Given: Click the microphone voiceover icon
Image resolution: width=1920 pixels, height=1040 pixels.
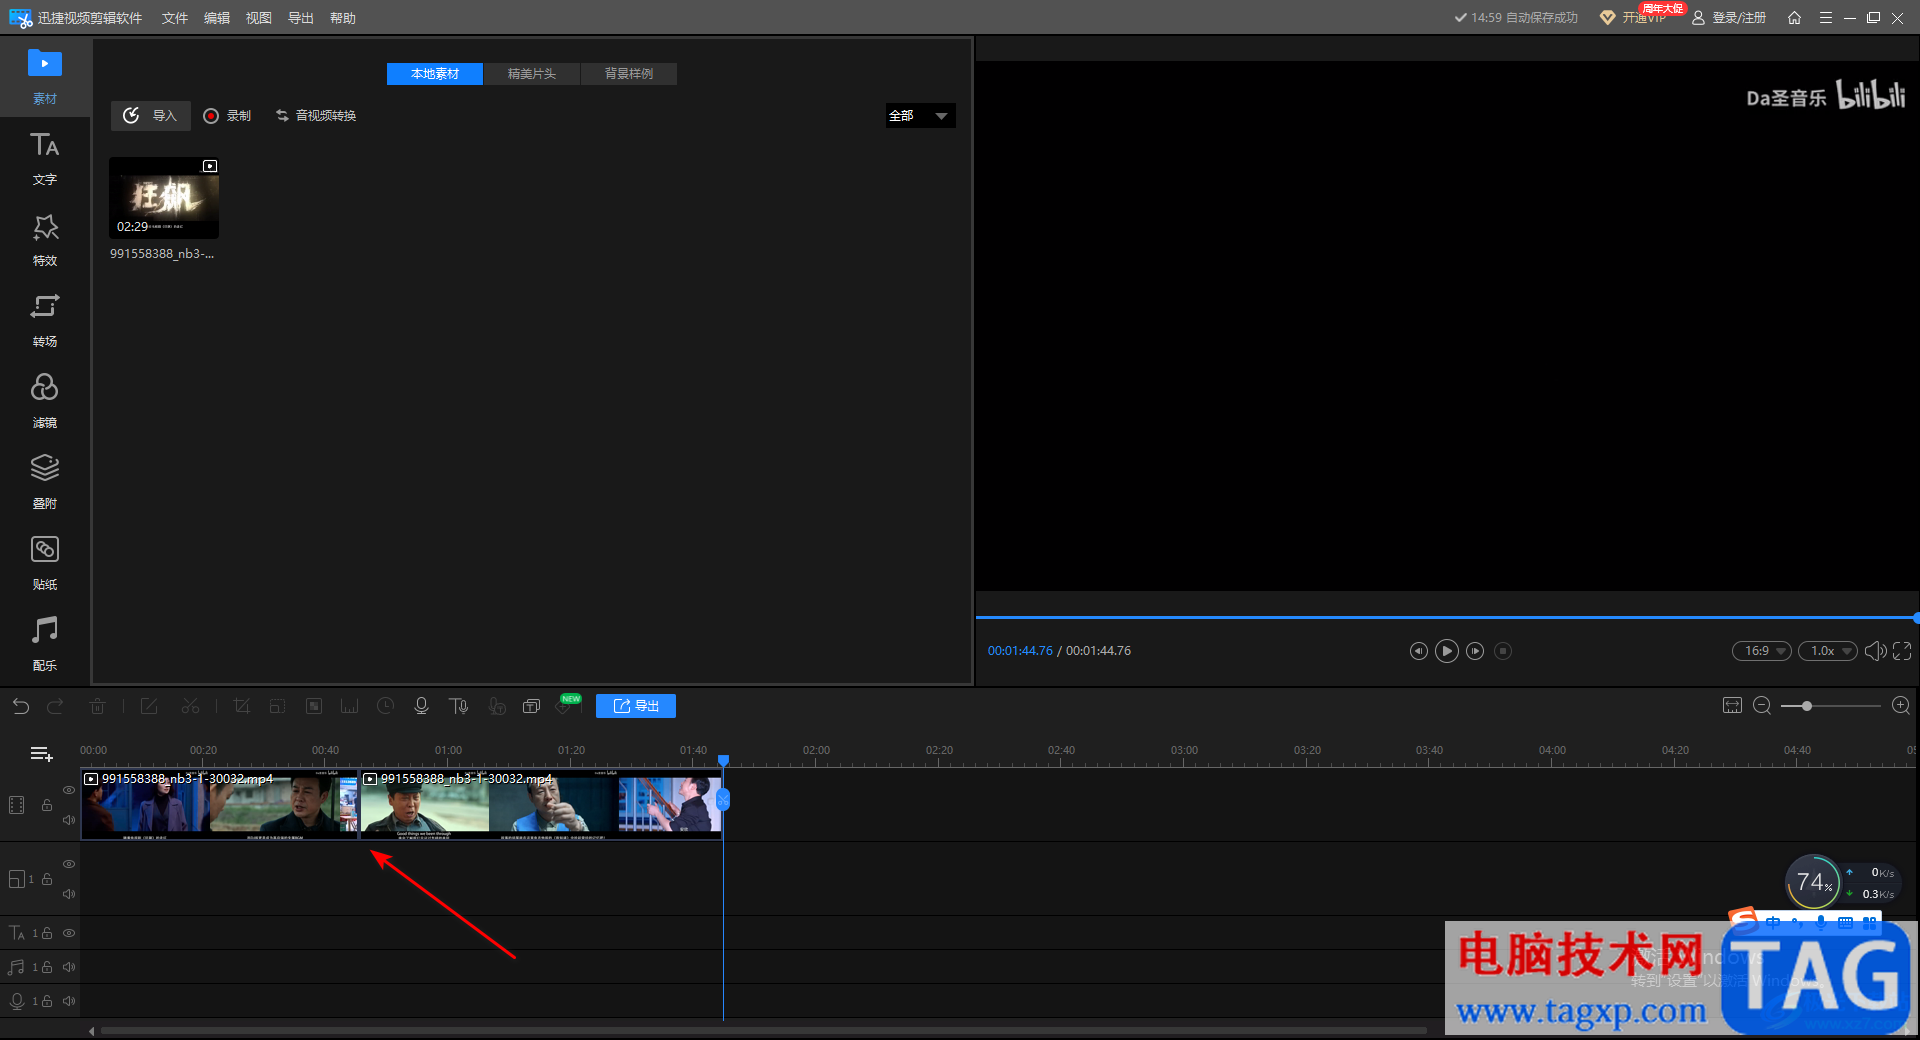Looking at the screenshot, I should tap(421, 706).
